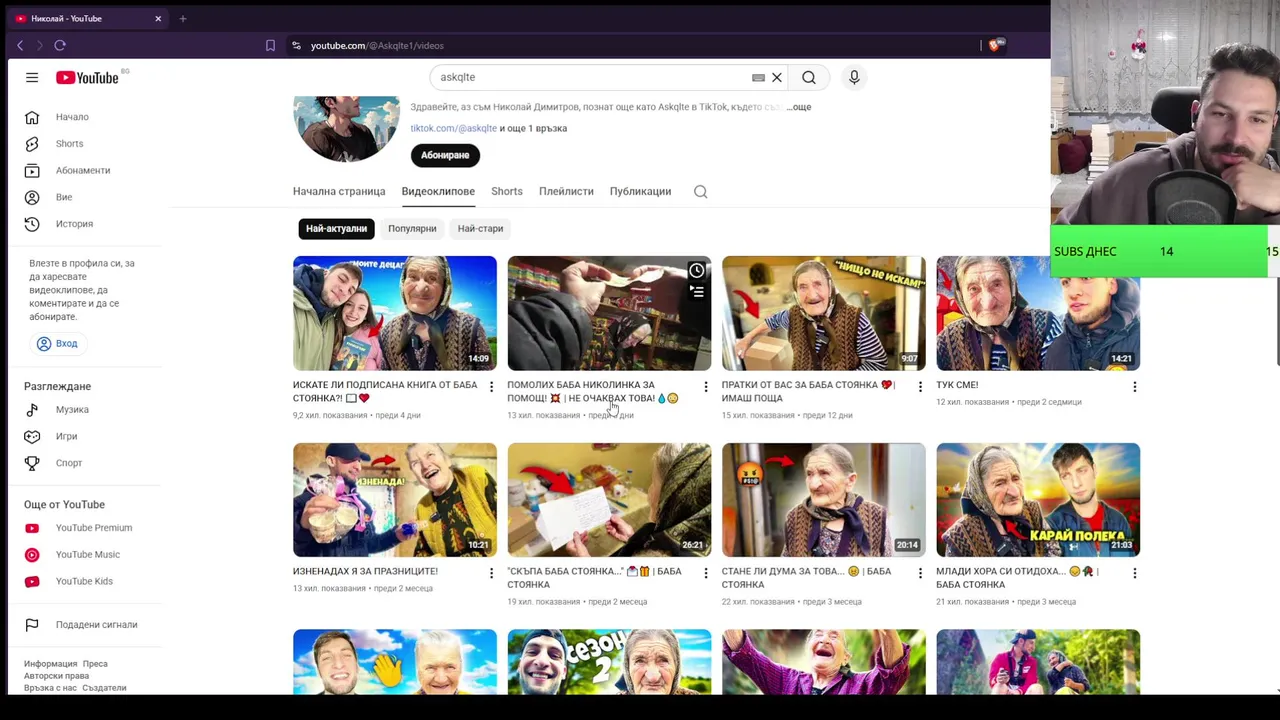Screen dimensions: 1280x720
Task: Open Абонаменти subscriptions icon
Action: click(x=32, y=171)
